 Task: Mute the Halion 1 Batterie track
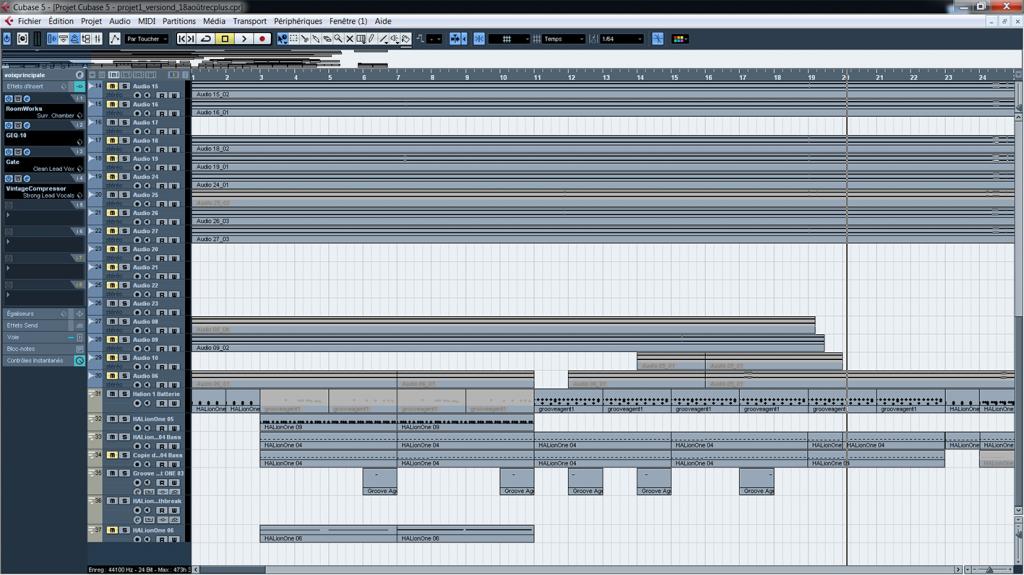112,395
